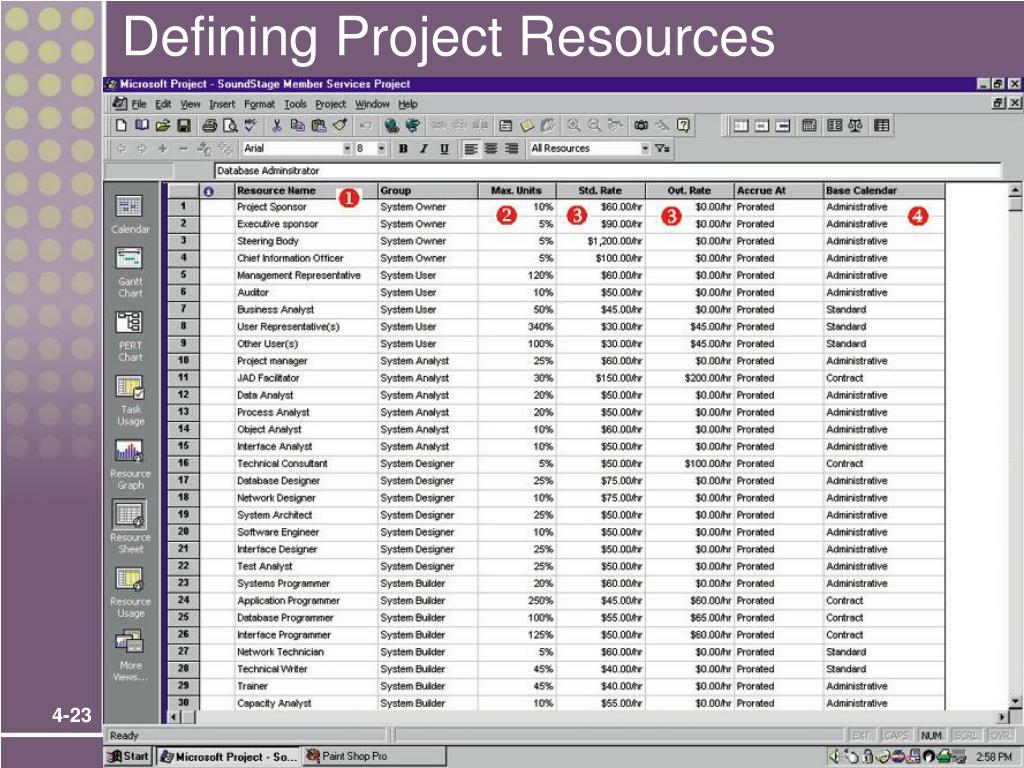Click the $1,200.00/hr Std. Rate cell
The height and width of the screenshot is (768, 1024).
pyautogui.click(x=601, y=241)
